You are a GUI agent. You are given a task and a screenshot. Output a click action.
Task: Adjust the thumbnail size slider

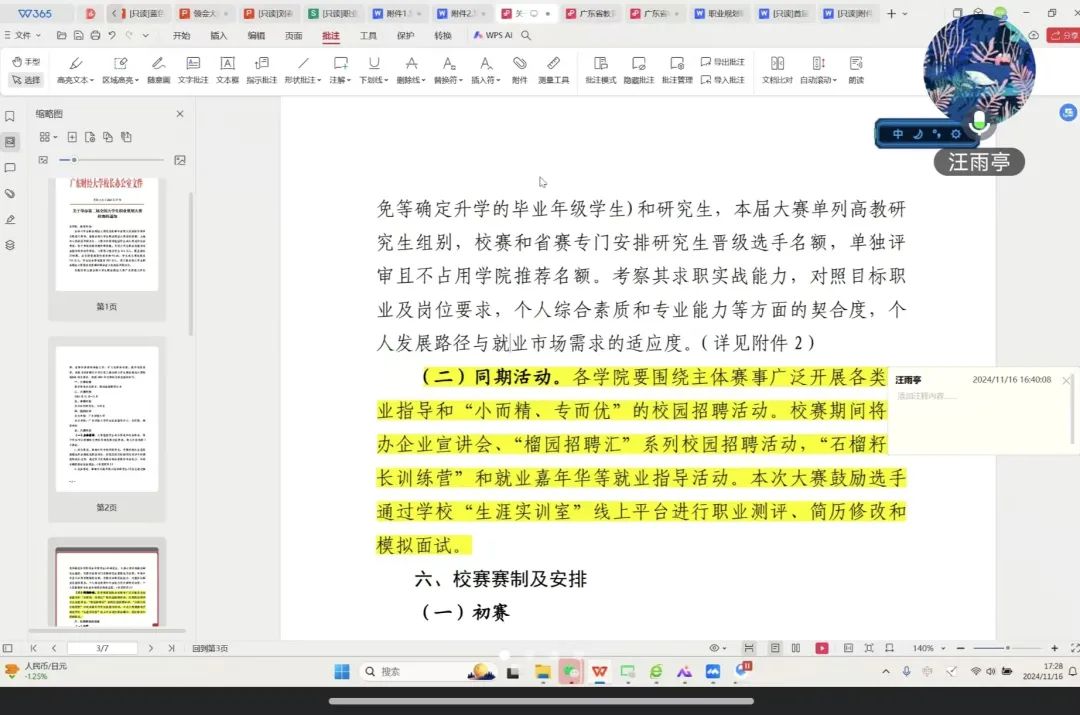click(x=112, y=160)
